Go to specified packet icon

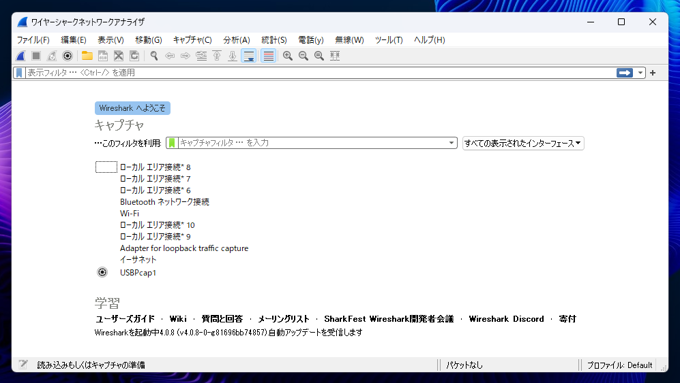click(201, 56)
